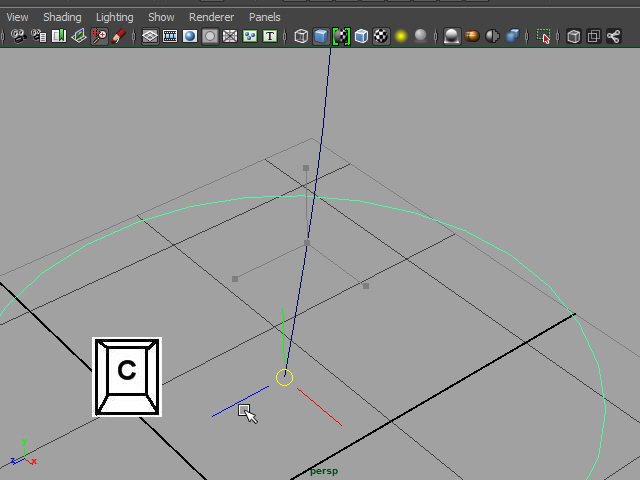The width and height of the screenshot is (640, 480).
Task: Toggle the Depth of Field icon
Action: click(x=512, y=36)
